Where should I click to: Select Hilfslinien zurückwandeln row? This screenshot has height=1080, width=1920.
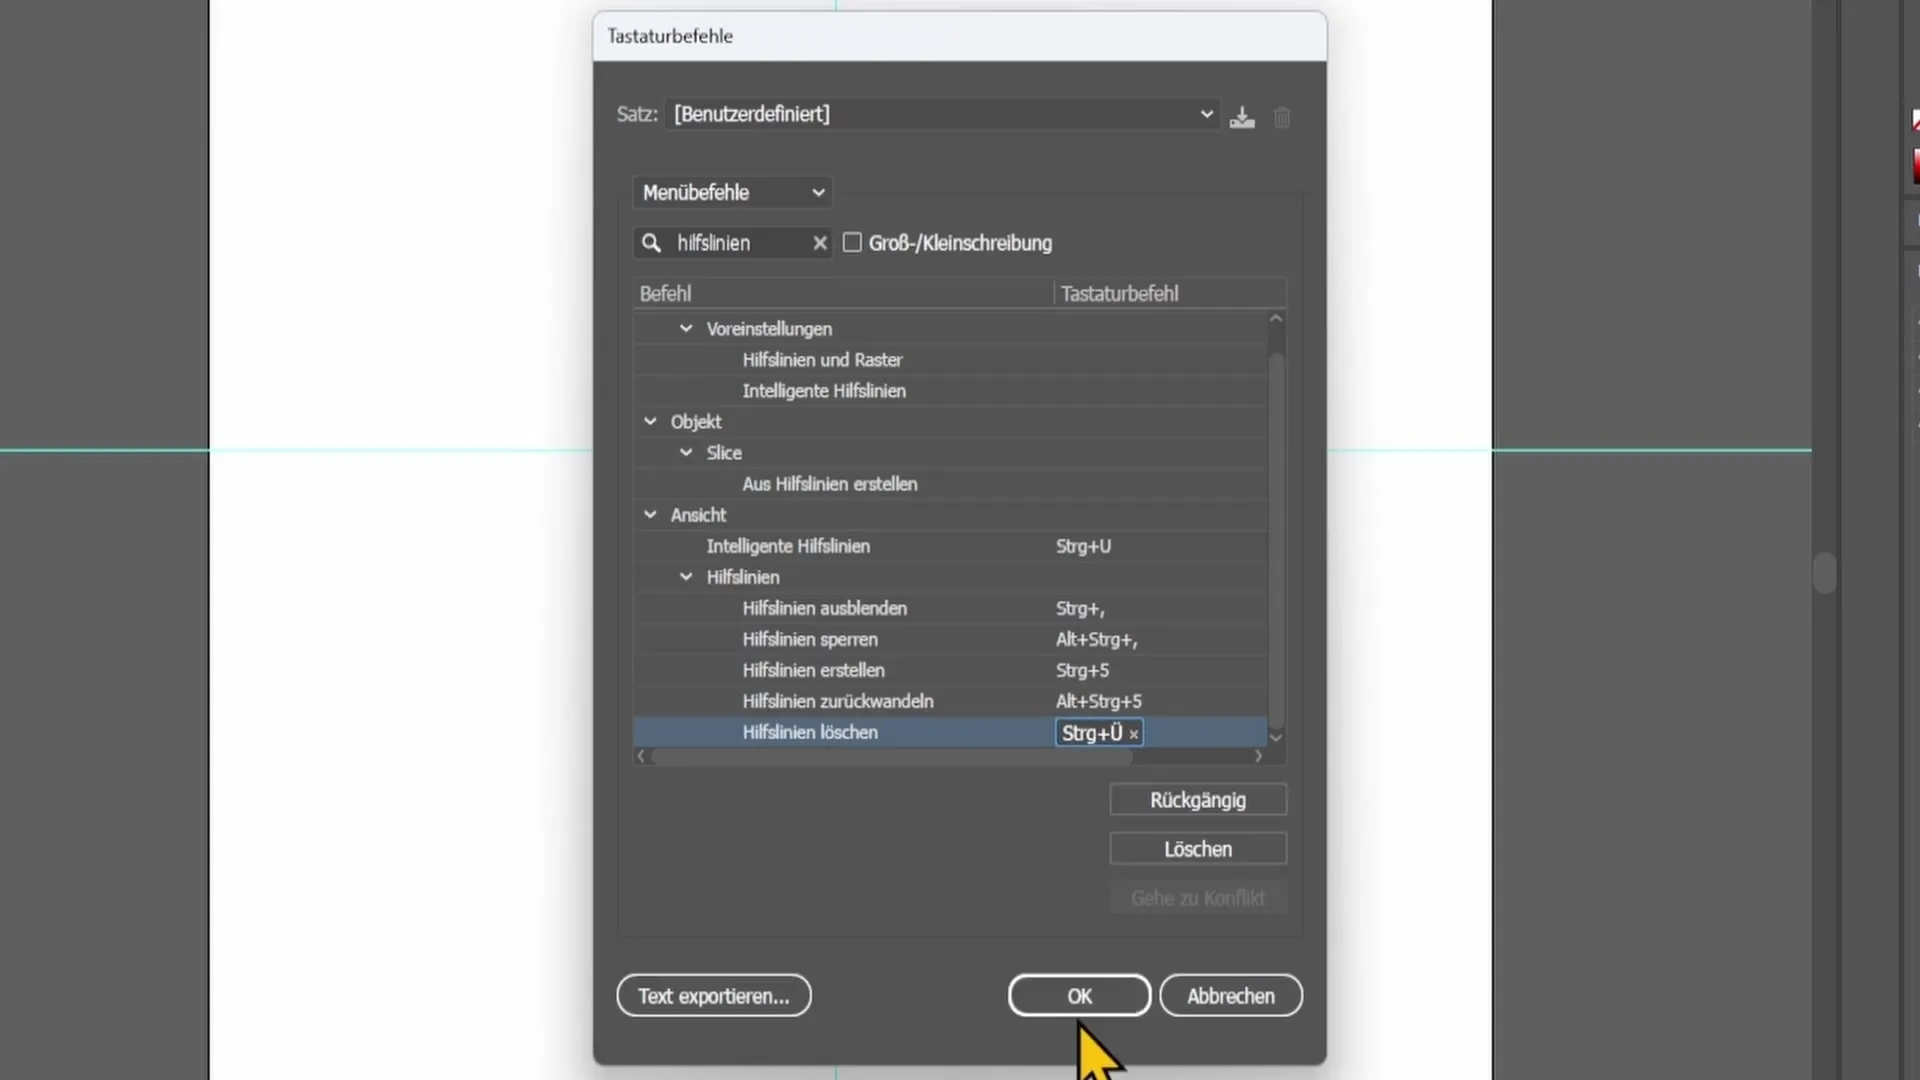tap(950, 700)
